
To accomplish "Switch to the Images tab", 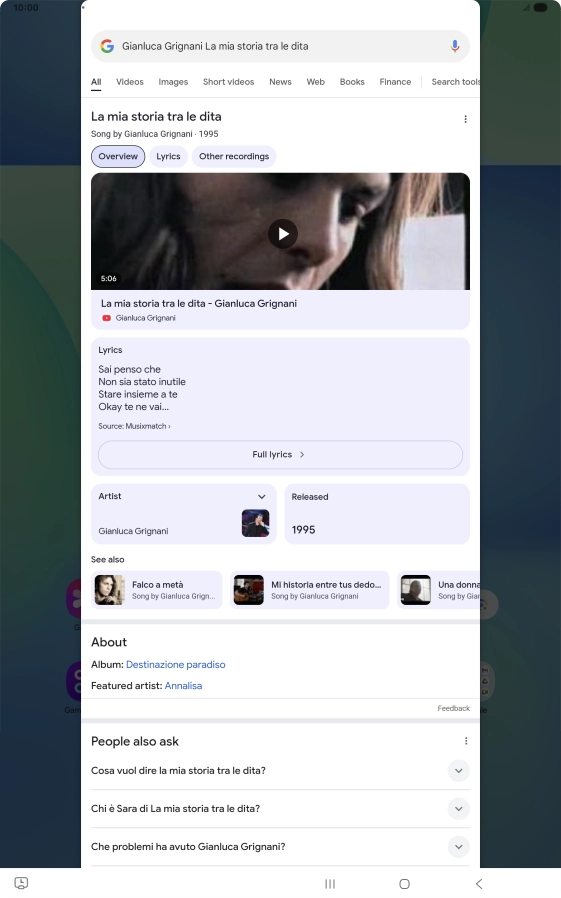I will pyautogui.click(x=173, y=82).
